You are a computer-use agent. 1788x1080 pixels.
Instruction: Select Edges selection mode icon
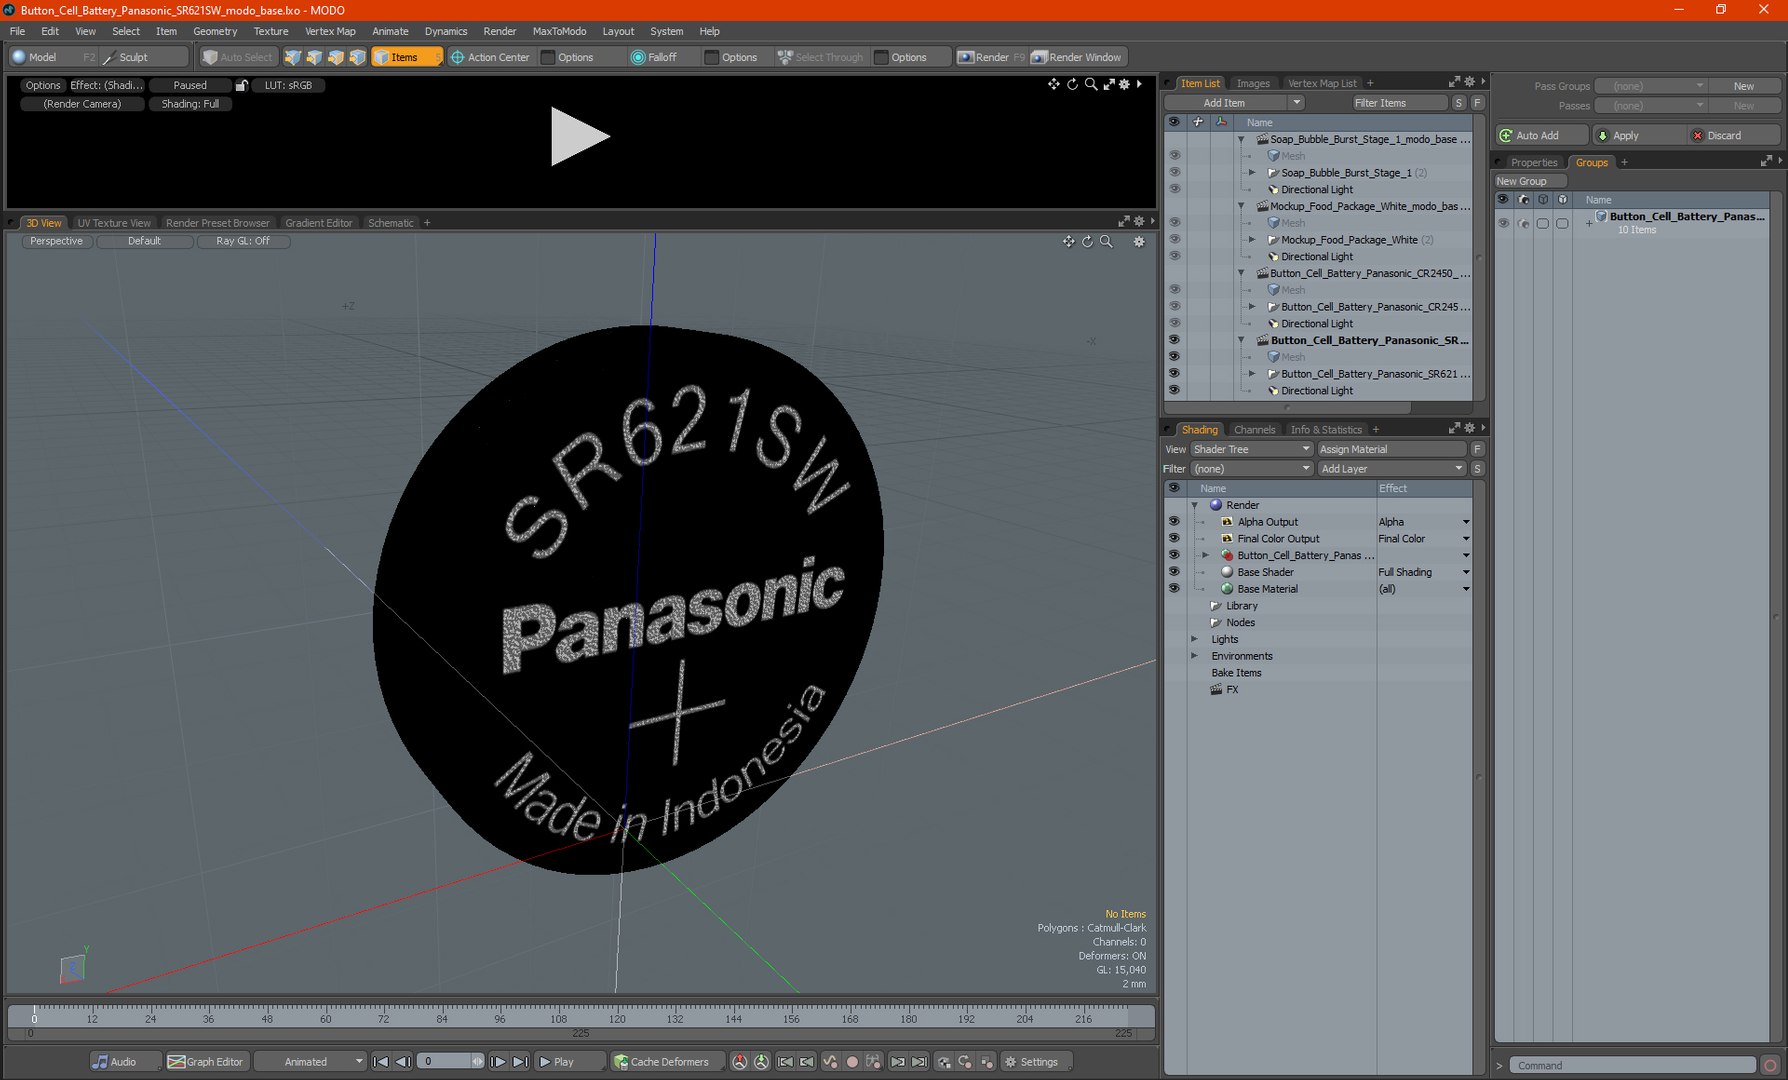coord(314,57)
